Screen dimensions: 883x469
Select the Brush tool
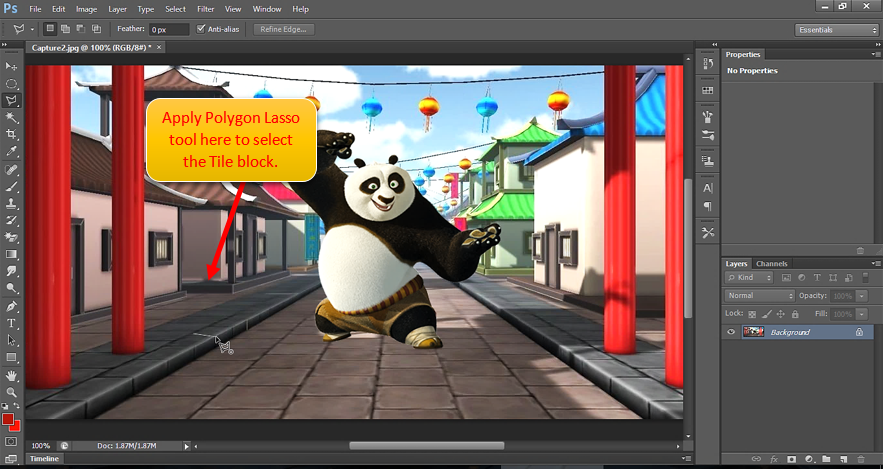pyautogui.click(x=11, y=186)
